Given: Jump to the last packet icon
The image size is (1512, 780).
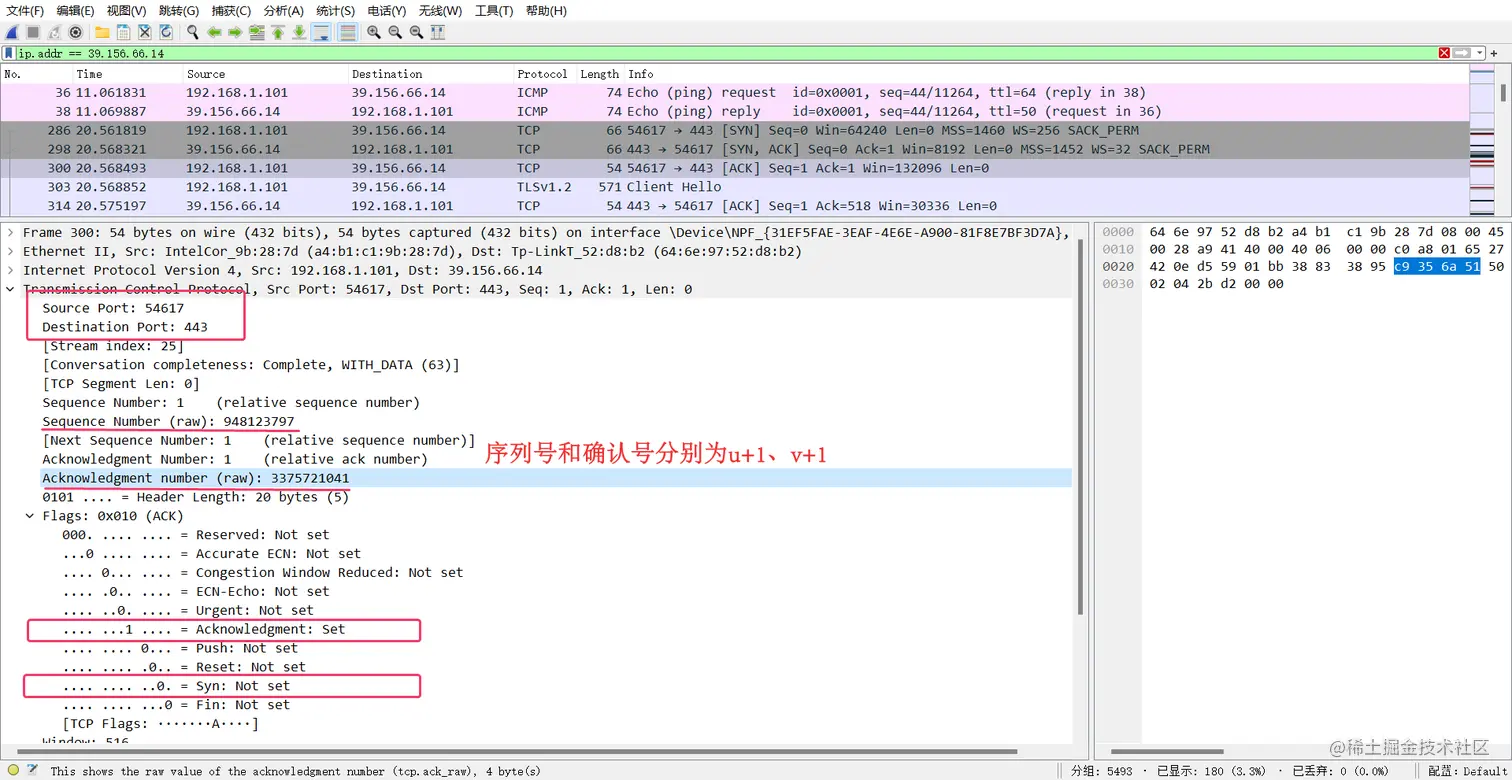Looking at the screenshot, I should [x=299, y=32].
